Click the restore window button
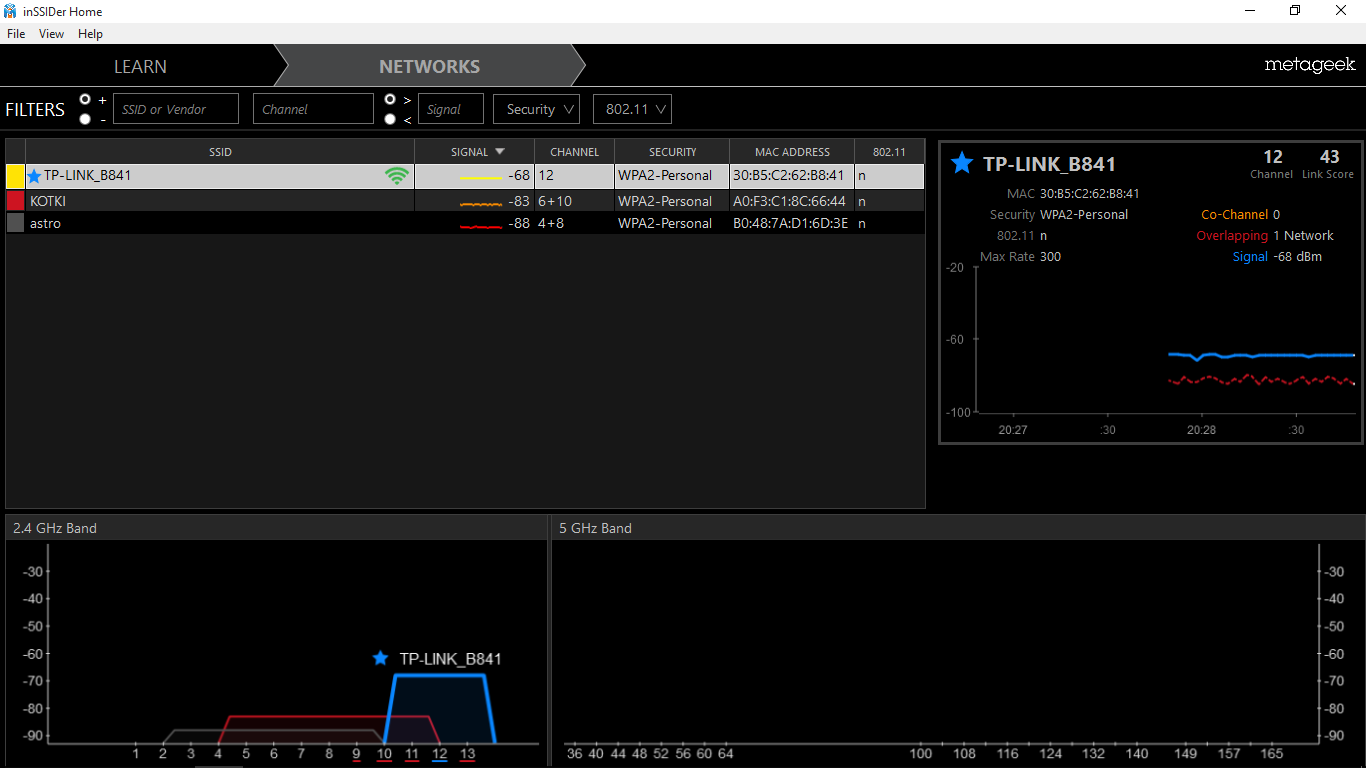The height and width of the screenshot is (768, 1366). (1295, 11)
